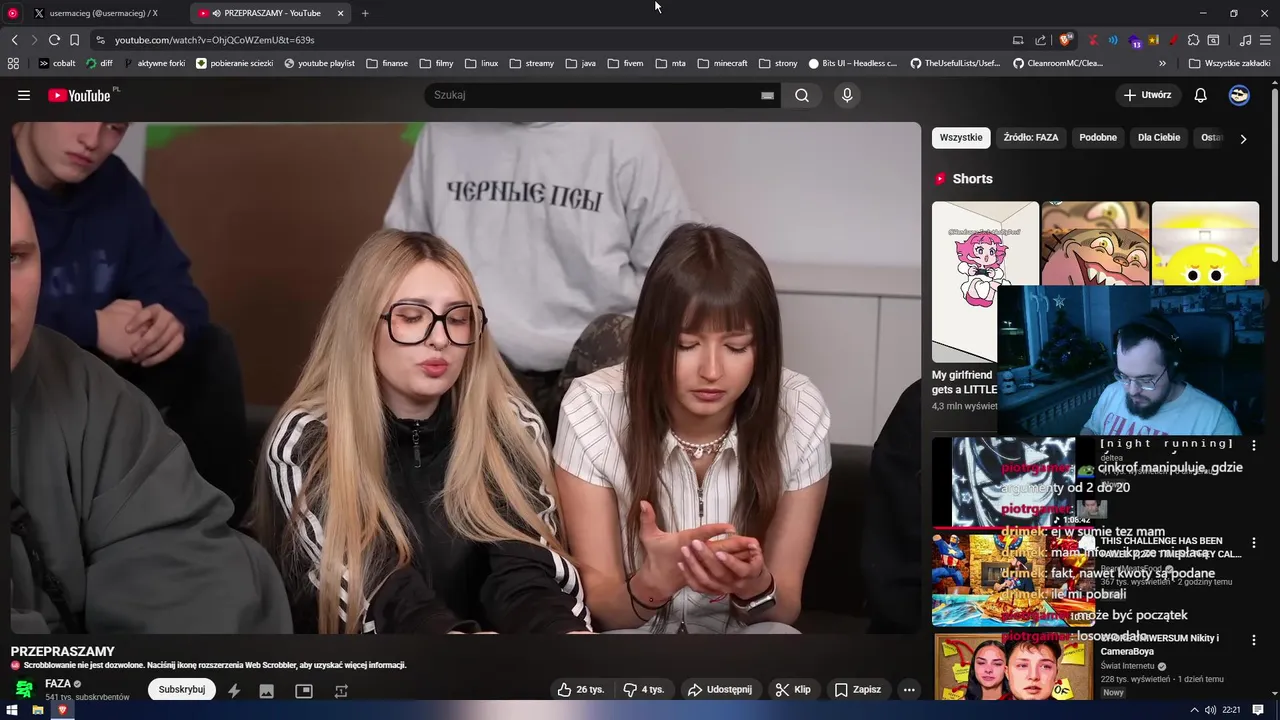Image resolution: width=1280 pixels, height=720 pixels.
Task: Open options for Nikity i CameraBoya video
Action: tap(1254, 640)
